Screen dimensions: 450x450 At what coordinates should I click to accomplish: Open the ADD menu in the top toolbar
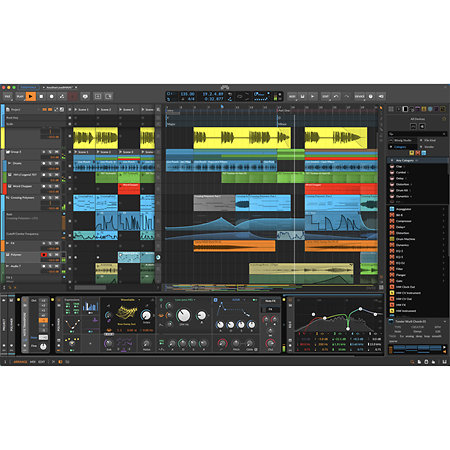pos(292,96)
